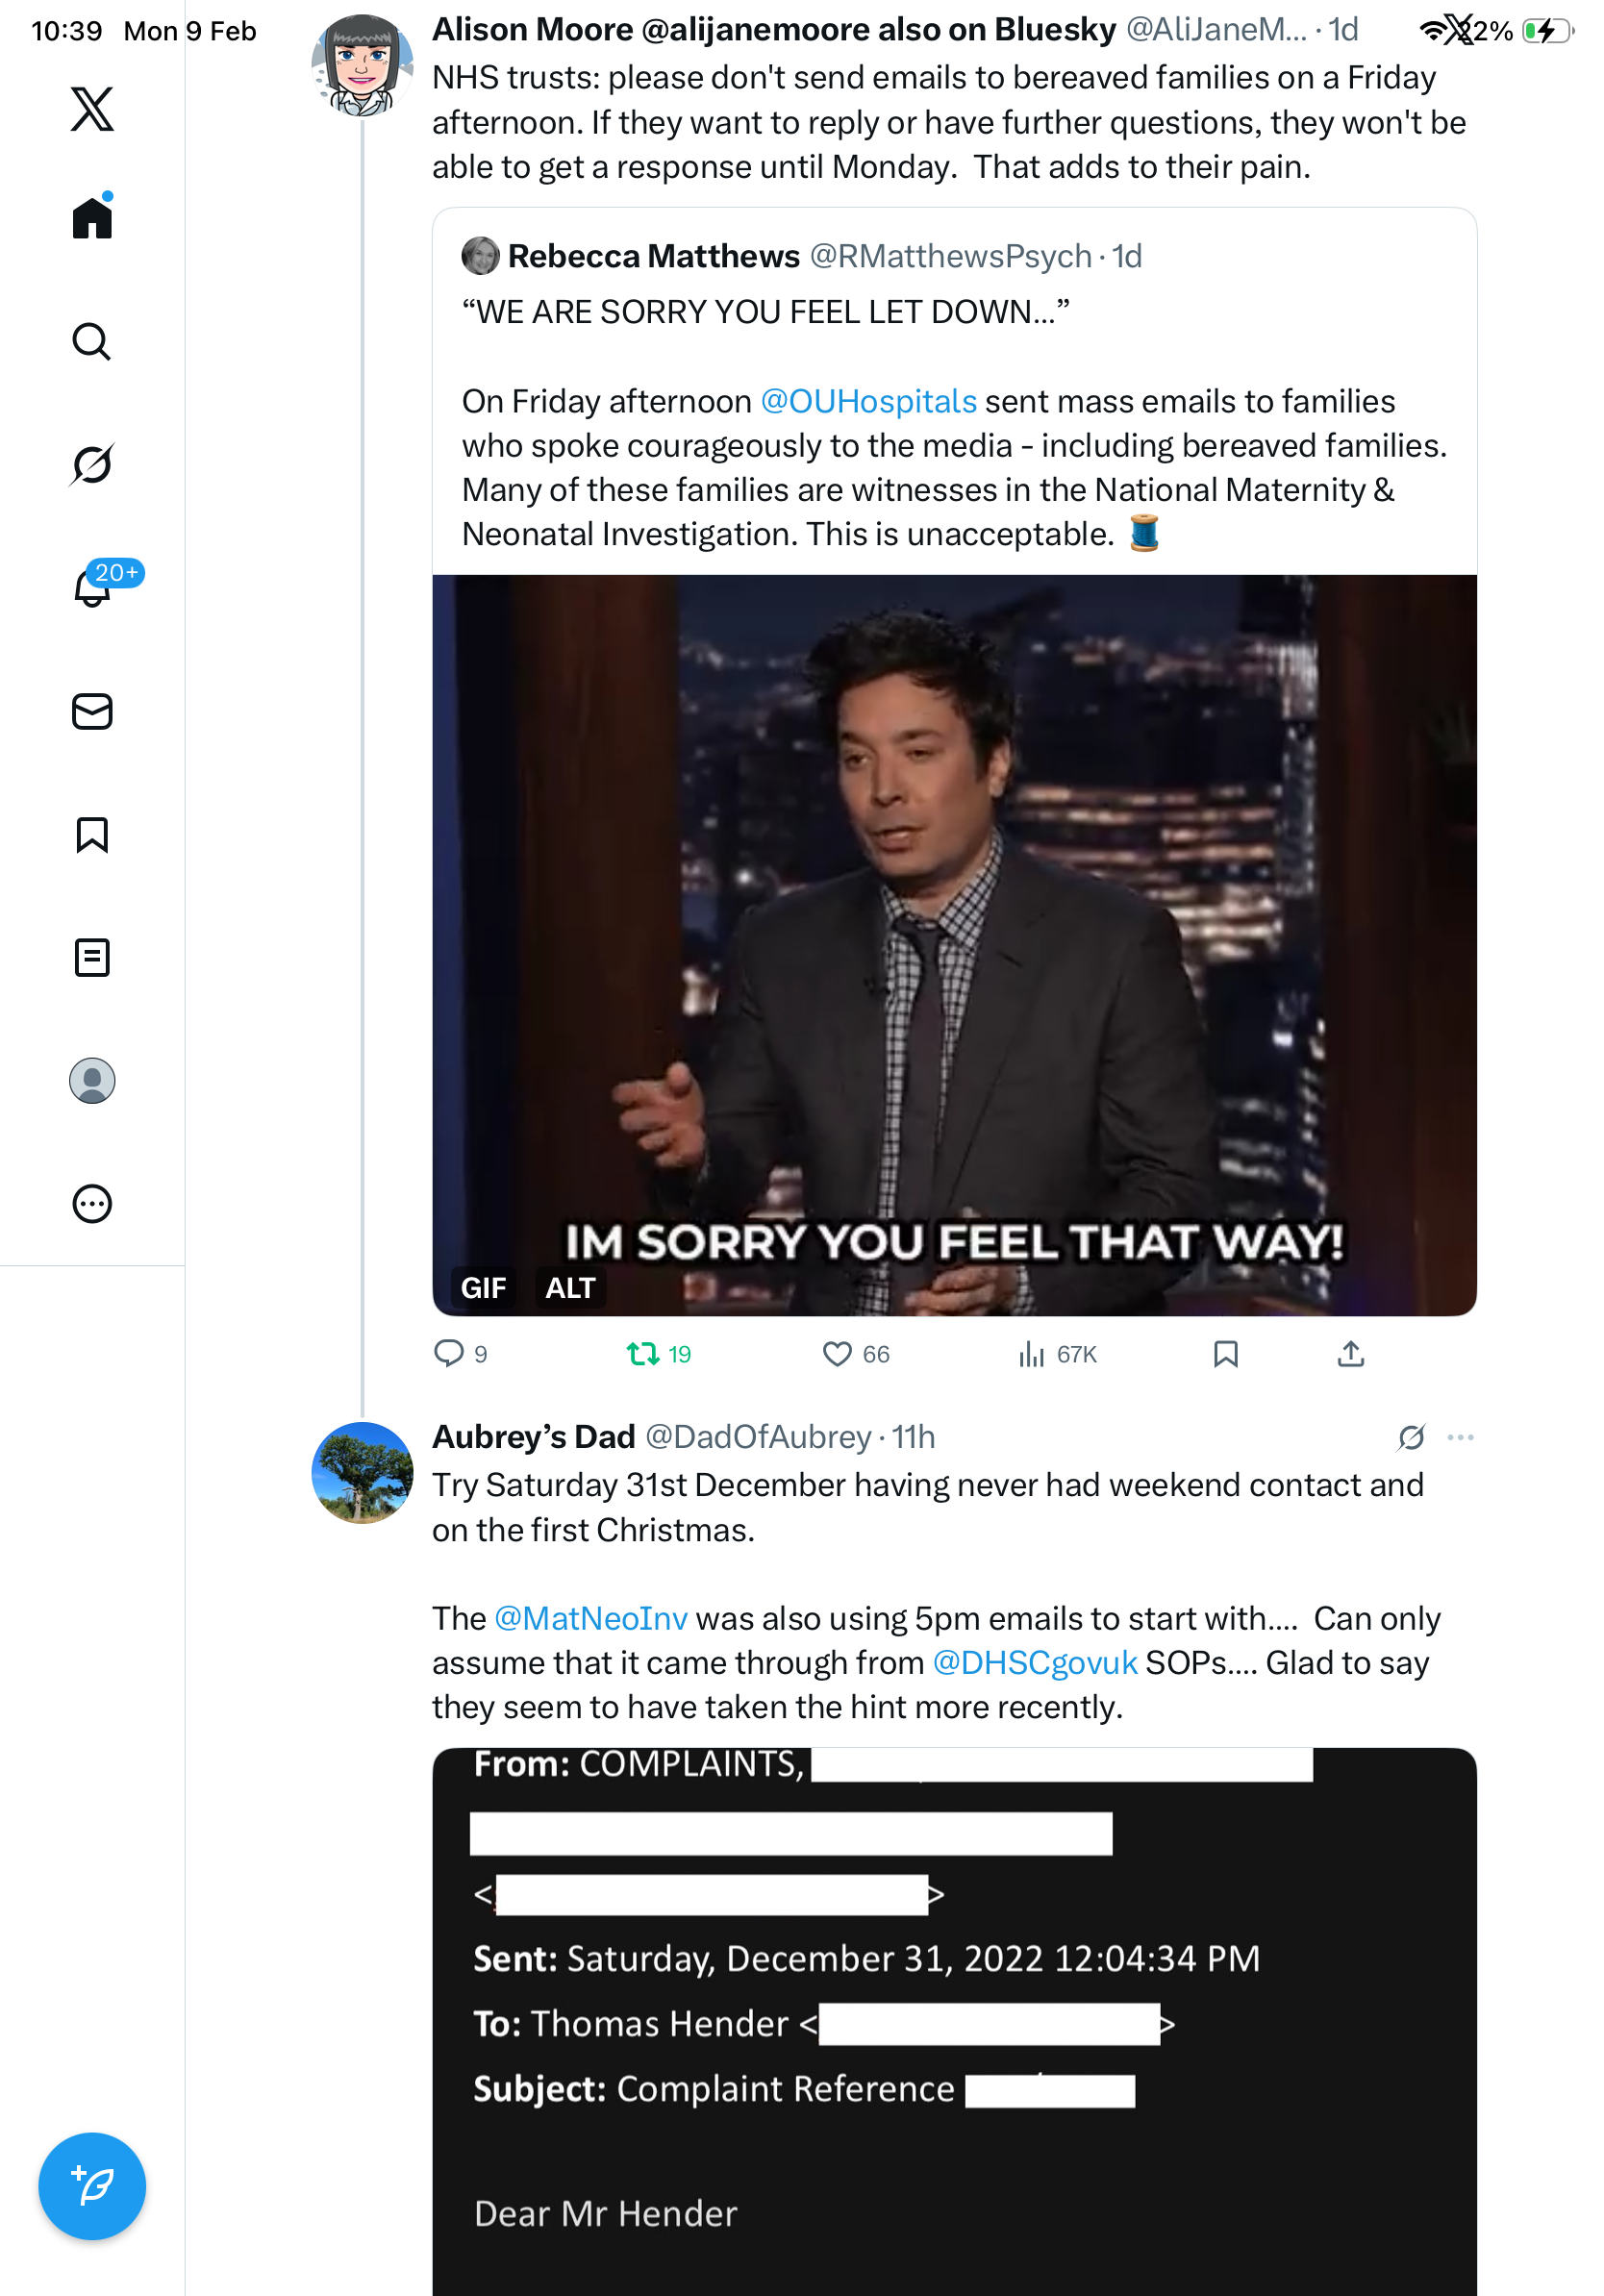Open the @MatNeoInv mention link
This screenshot has width=1604, height=2296.
[591, 1619]
